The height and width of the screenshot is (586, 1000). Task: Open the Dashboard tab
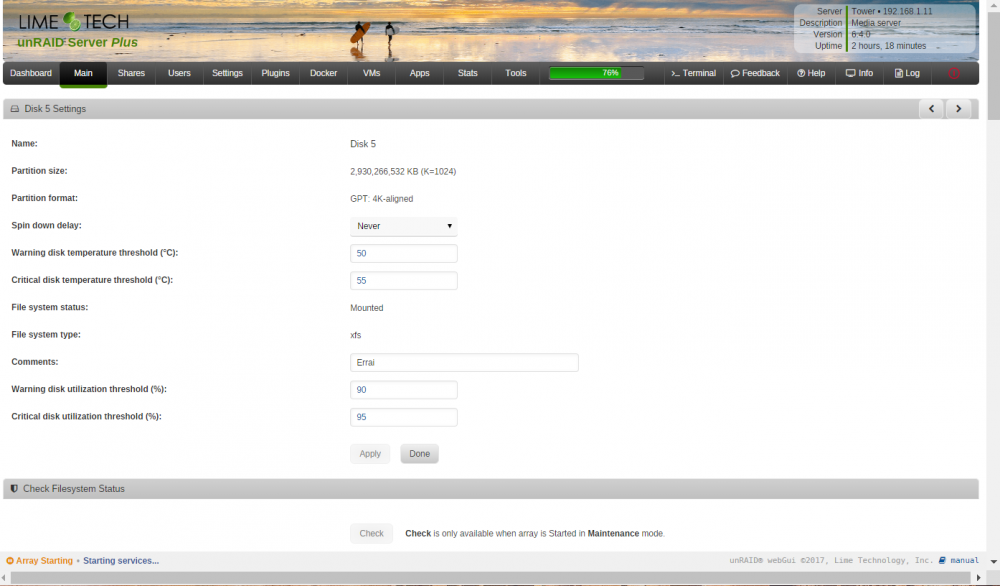(31, 73)
